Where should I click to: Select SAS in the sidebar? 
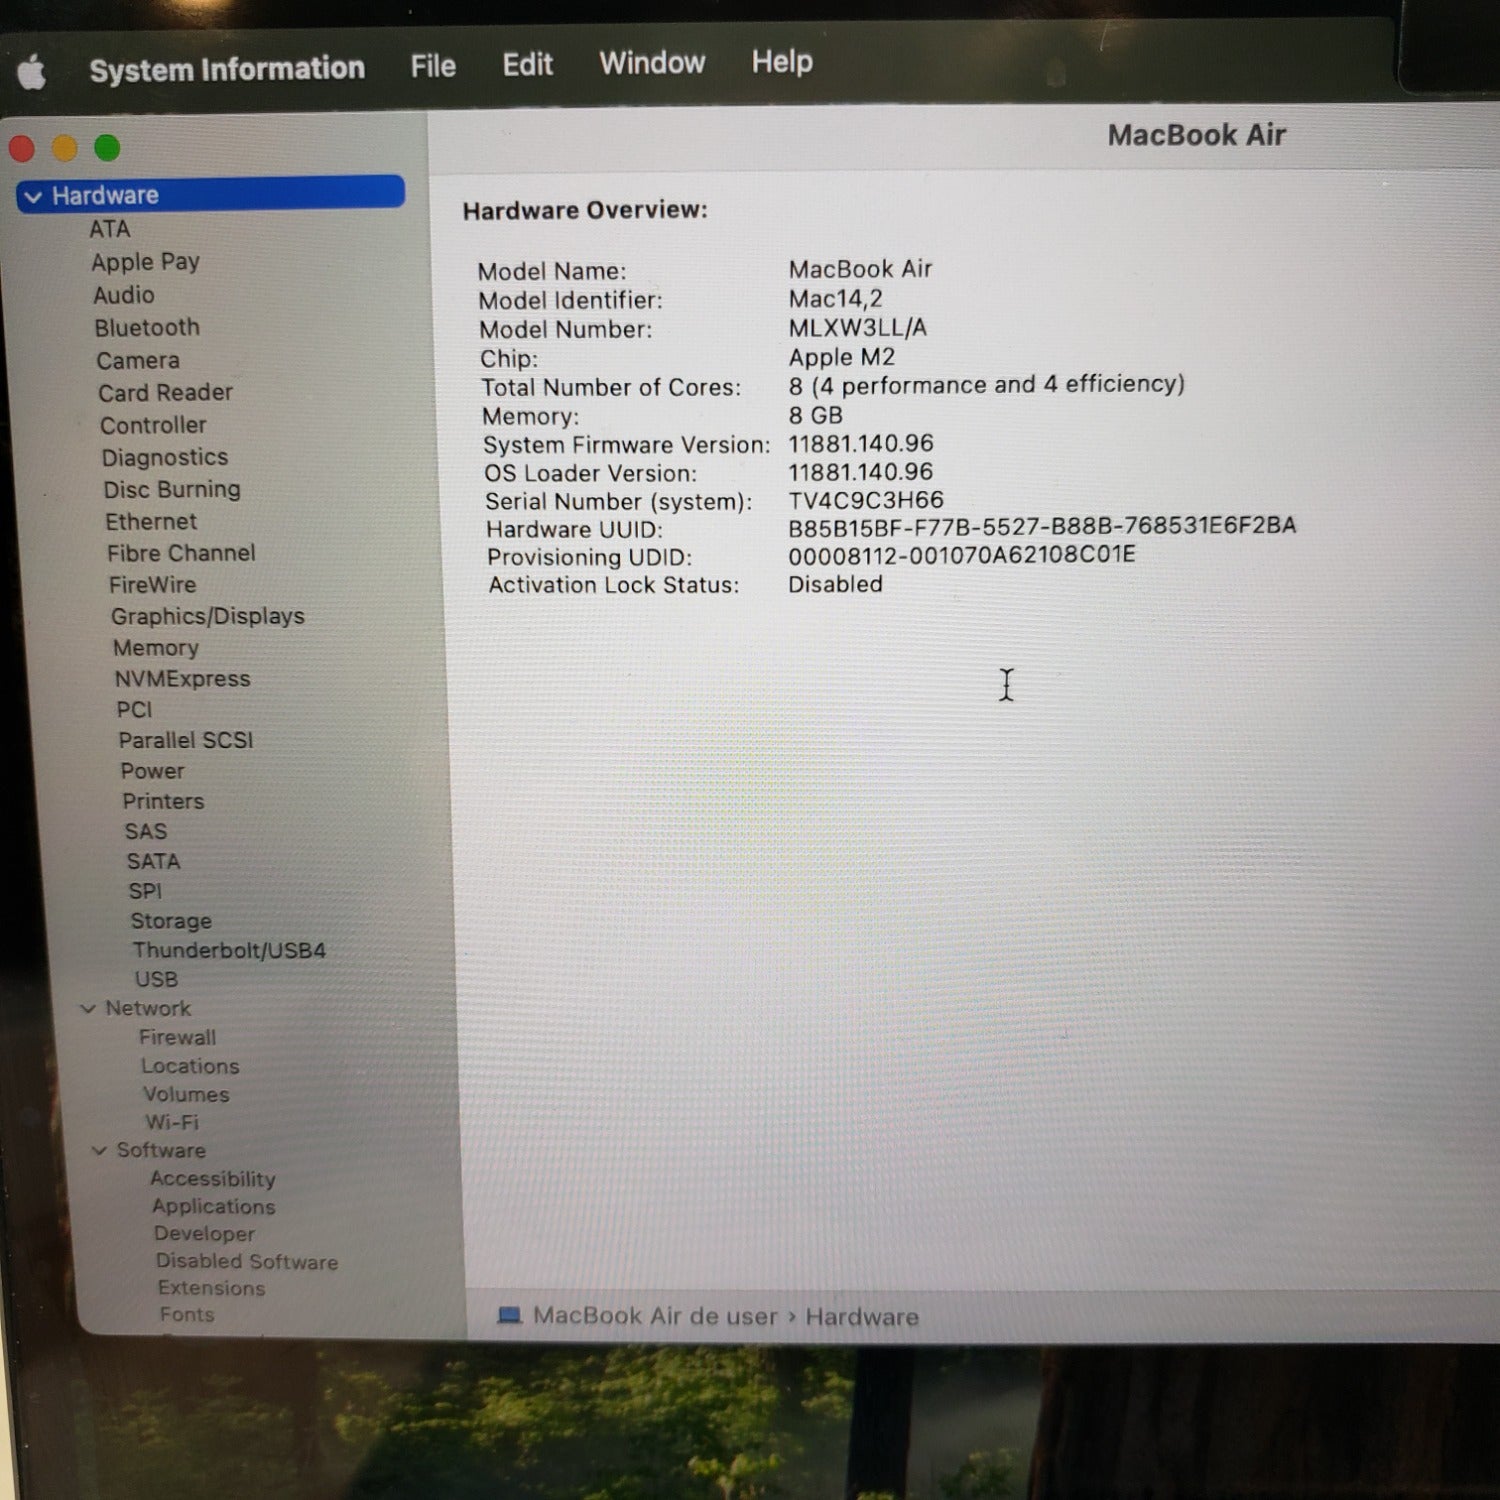pos(146,832)
